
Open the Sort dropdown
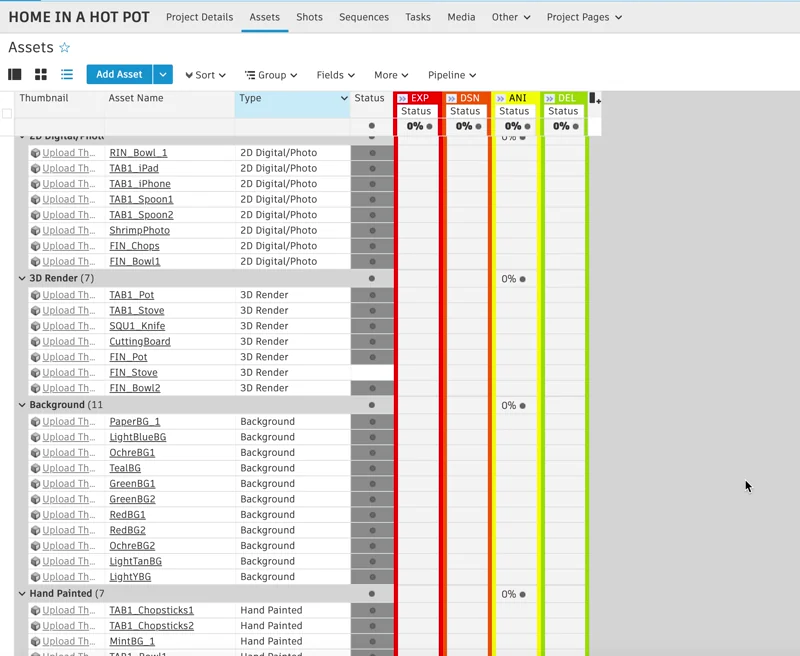tap(205, 75)
